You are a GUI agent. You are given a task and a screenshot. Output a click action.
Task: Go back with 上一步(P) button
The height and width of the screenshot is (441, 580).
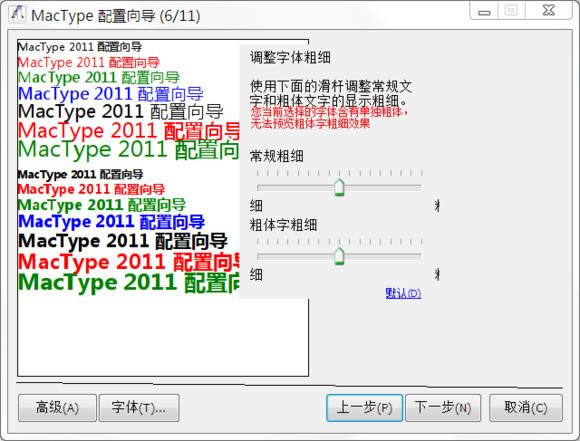tap(364, 408)
